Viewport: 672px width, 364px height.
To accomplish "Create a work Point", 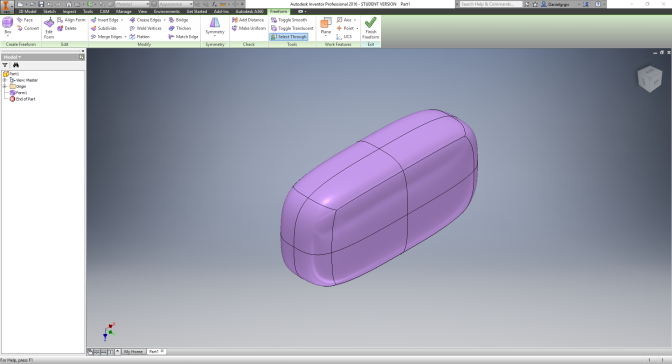I will tap(345, 28).
